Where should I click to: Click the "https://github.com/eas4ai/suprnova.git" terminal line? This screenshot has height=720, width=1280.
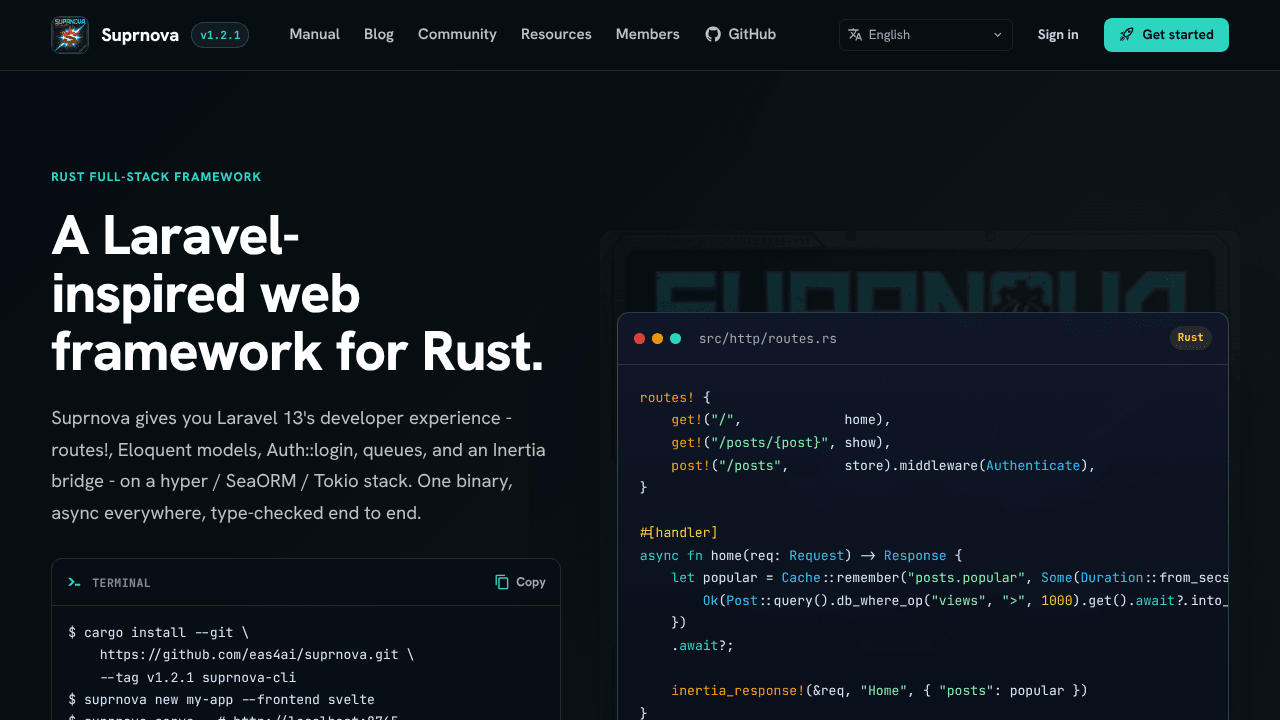click(256, 655)
